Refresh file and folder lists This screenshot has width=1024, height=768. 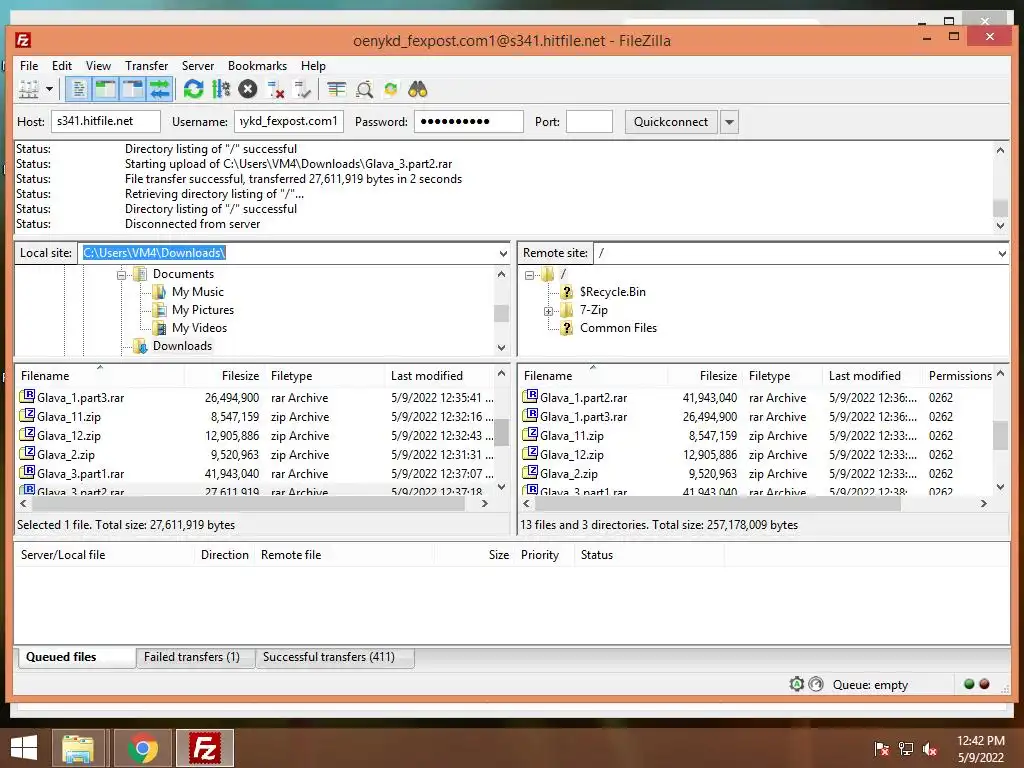coord(193,89)
